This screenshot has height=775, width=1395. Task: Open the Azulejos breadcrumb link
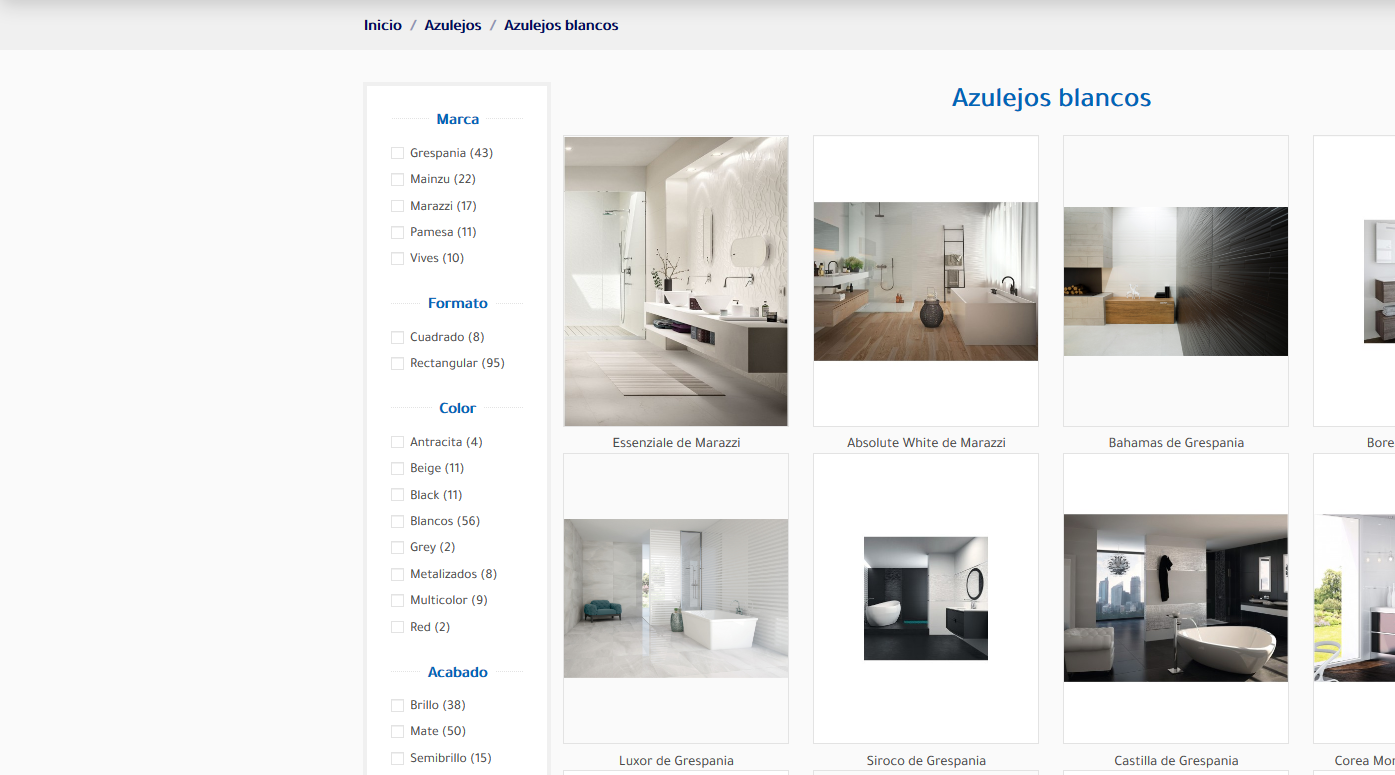point(453,25)
